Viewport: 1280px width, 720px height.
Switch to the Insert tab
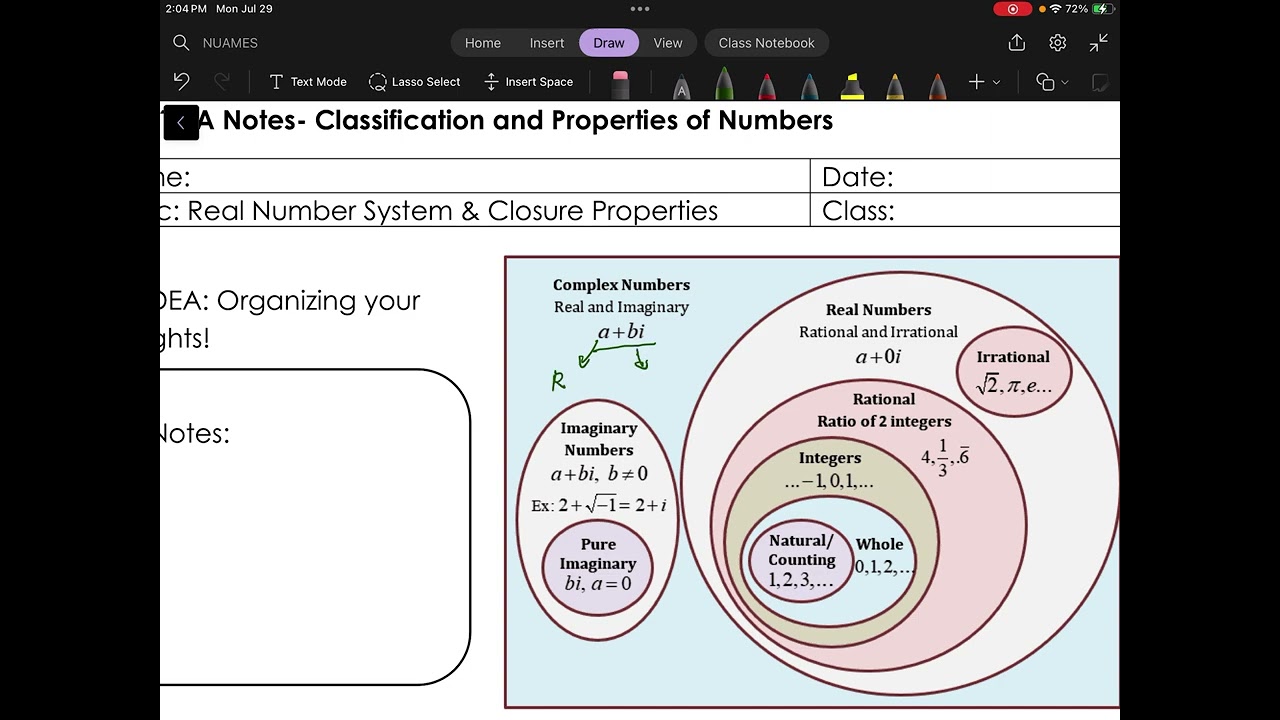pyautogui.click(x=547, y=43)
